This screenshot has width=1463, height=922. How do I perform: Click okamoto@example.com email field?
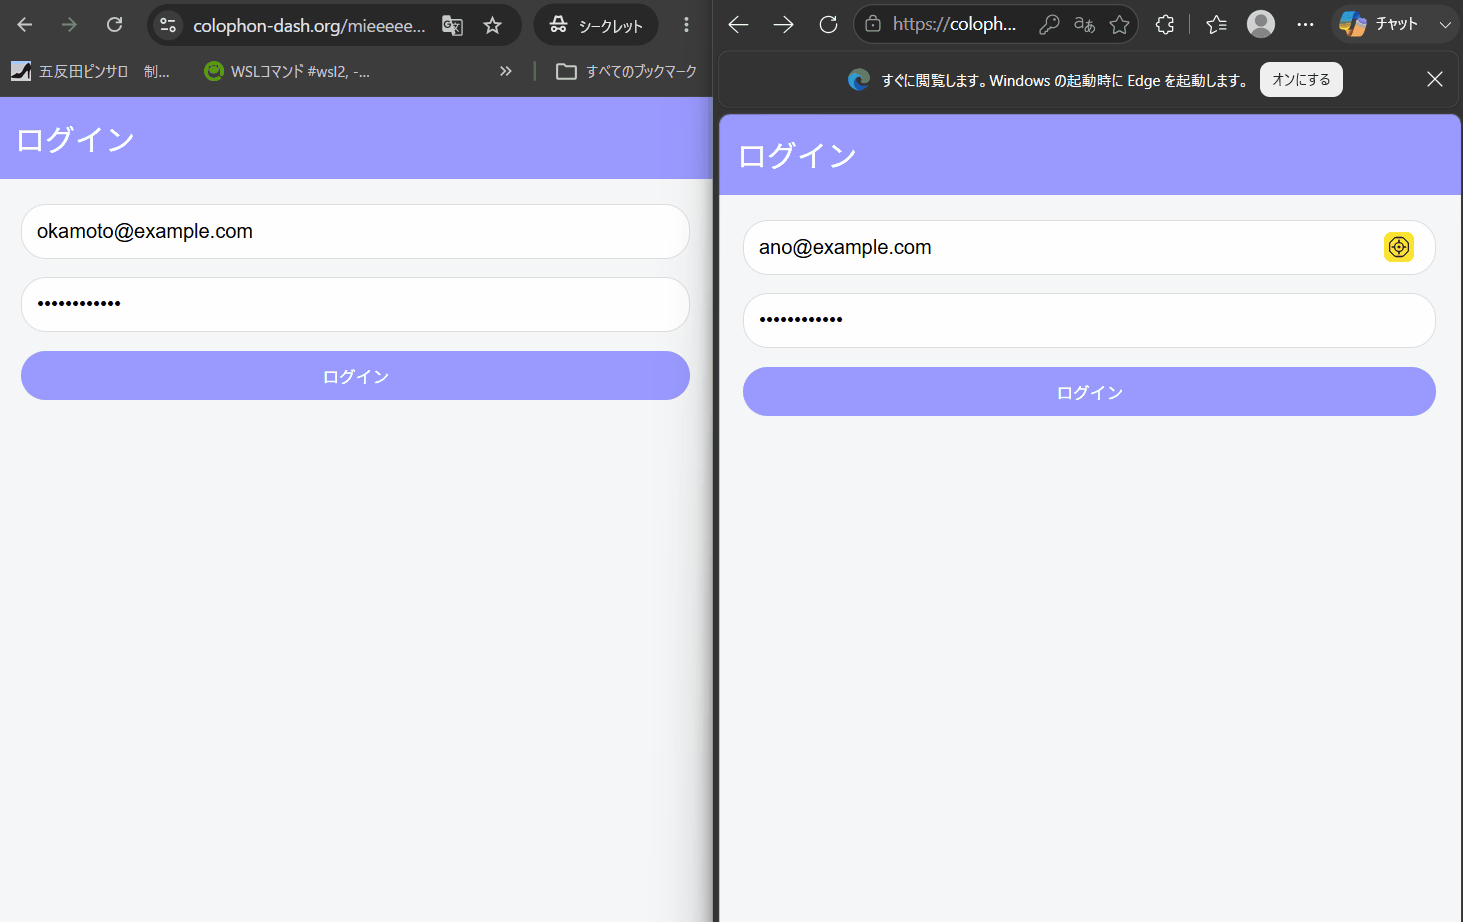coord(355,231)
